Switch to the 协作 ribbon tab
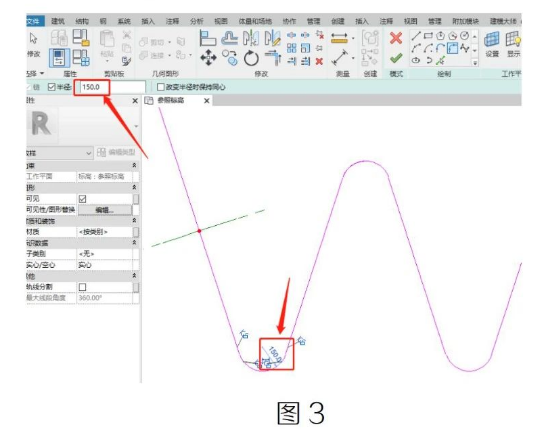Screen dimensions: 542x442 [x=289, y=21]
